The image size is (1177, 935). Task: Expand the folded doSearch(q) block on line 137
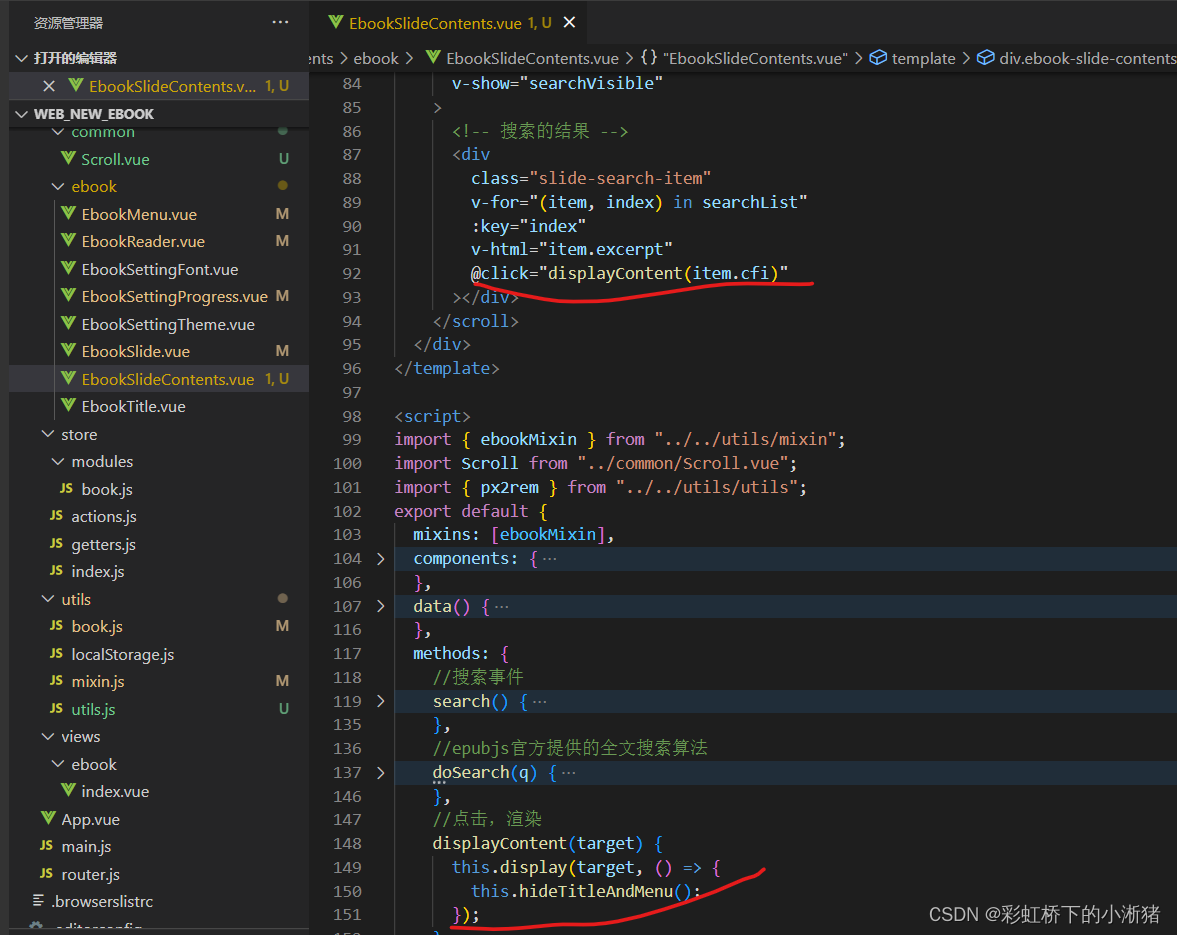pyautogui.click(x=381, y=772)
